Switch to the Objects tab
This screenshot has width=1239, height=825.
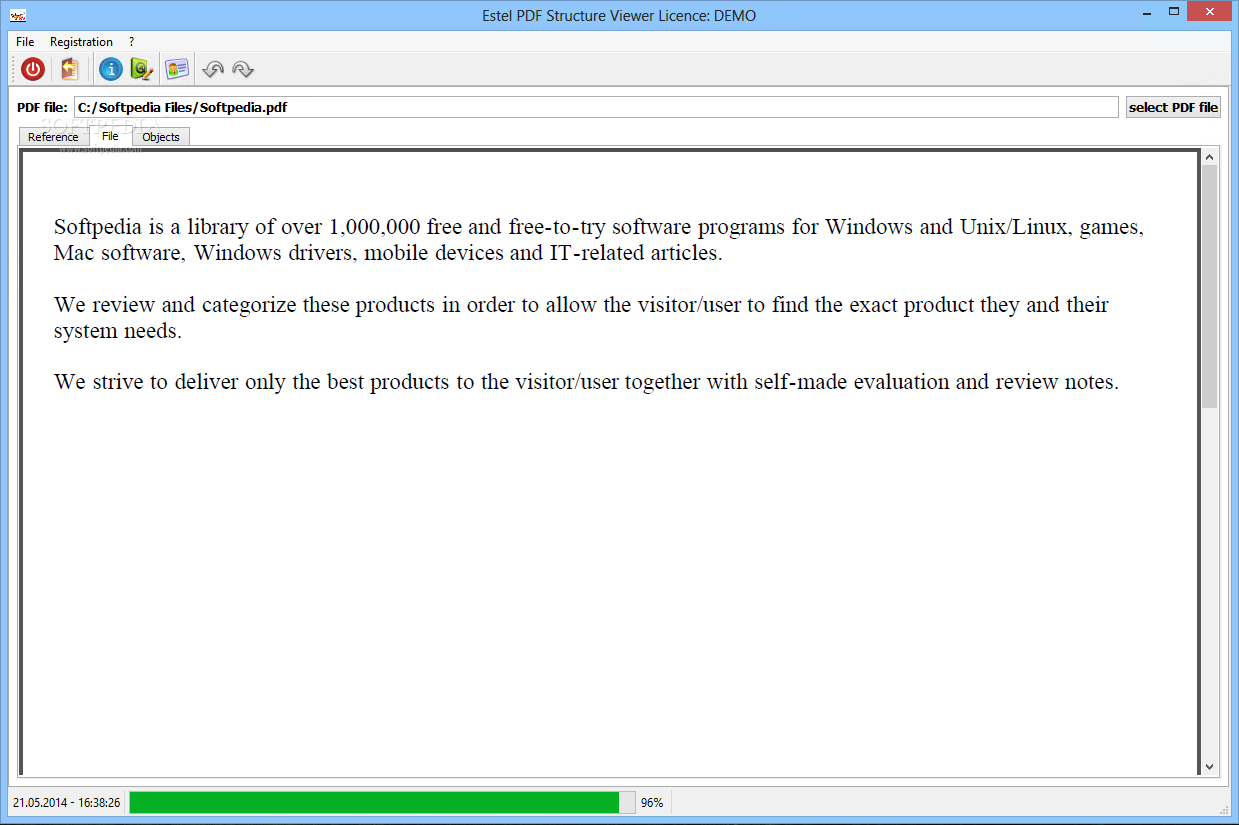161,137
